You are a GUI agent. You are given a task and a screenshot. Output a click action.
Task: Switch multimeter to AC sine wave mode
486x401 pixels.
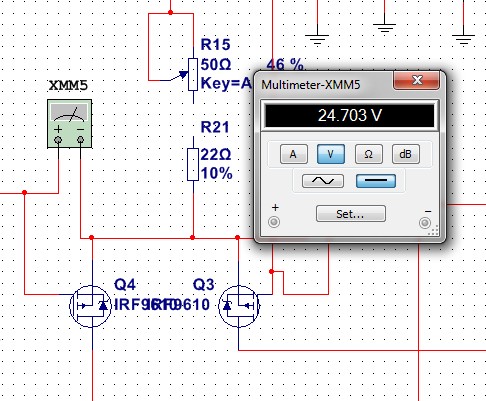click(x=323, y=181)
